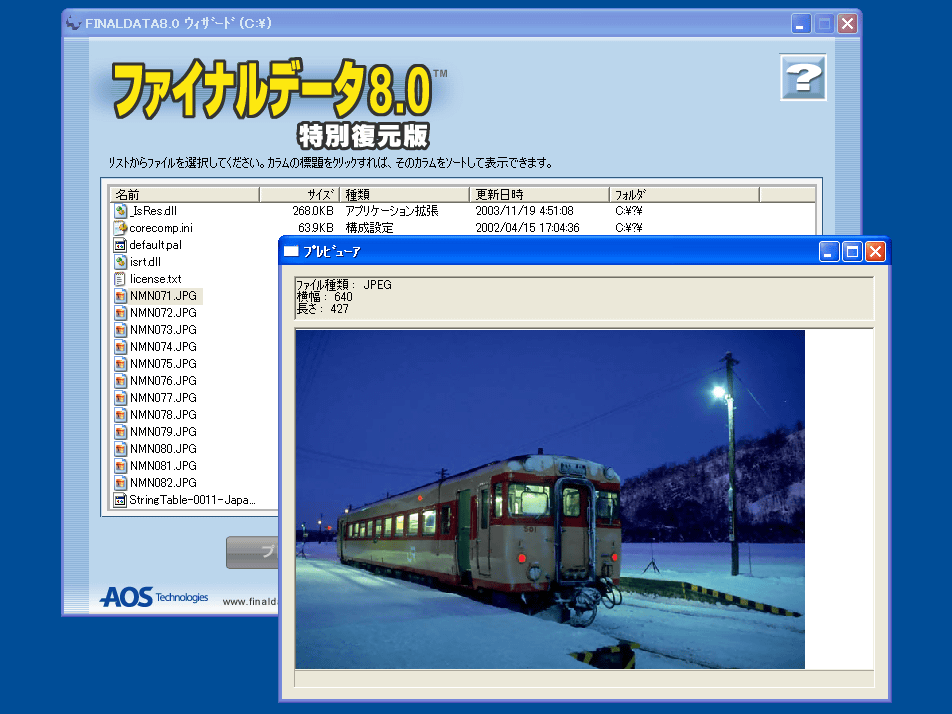Screen dimensions: 952x714
Task: Select the license.txt file name
Action: click(155, 279)
